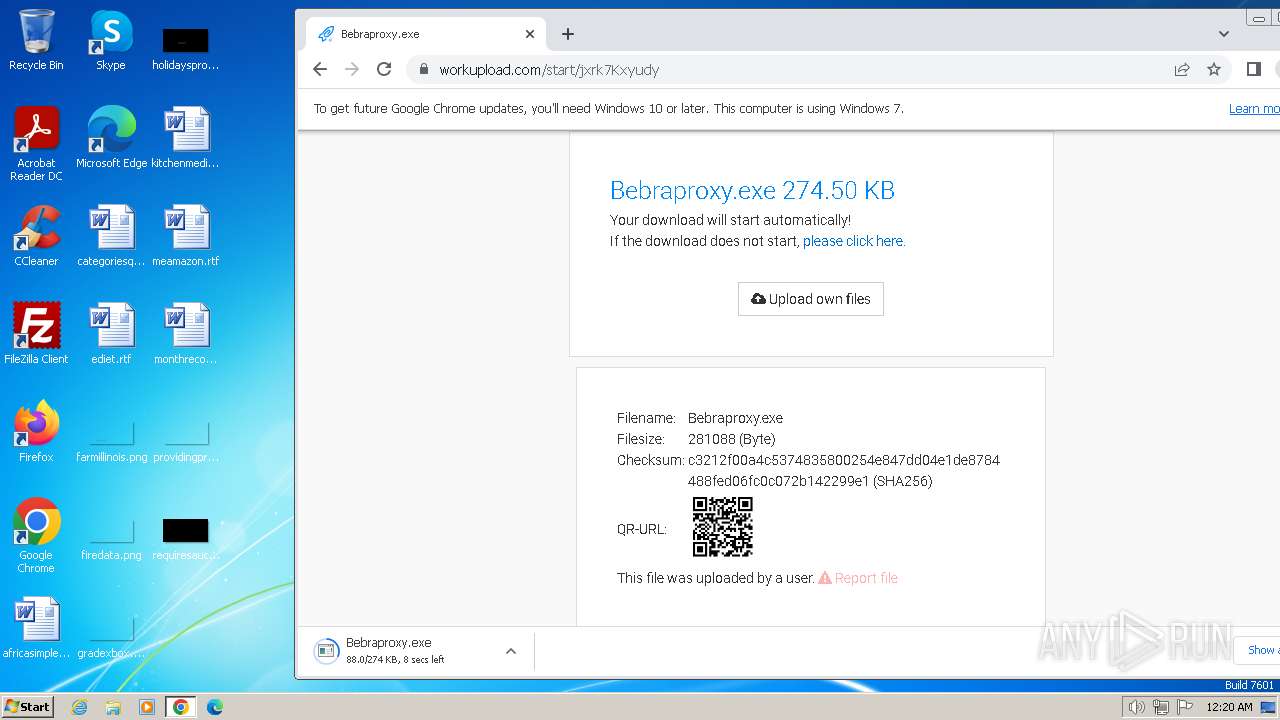Open meamazon.rtf file on desktop

click(x=186, y=235)
